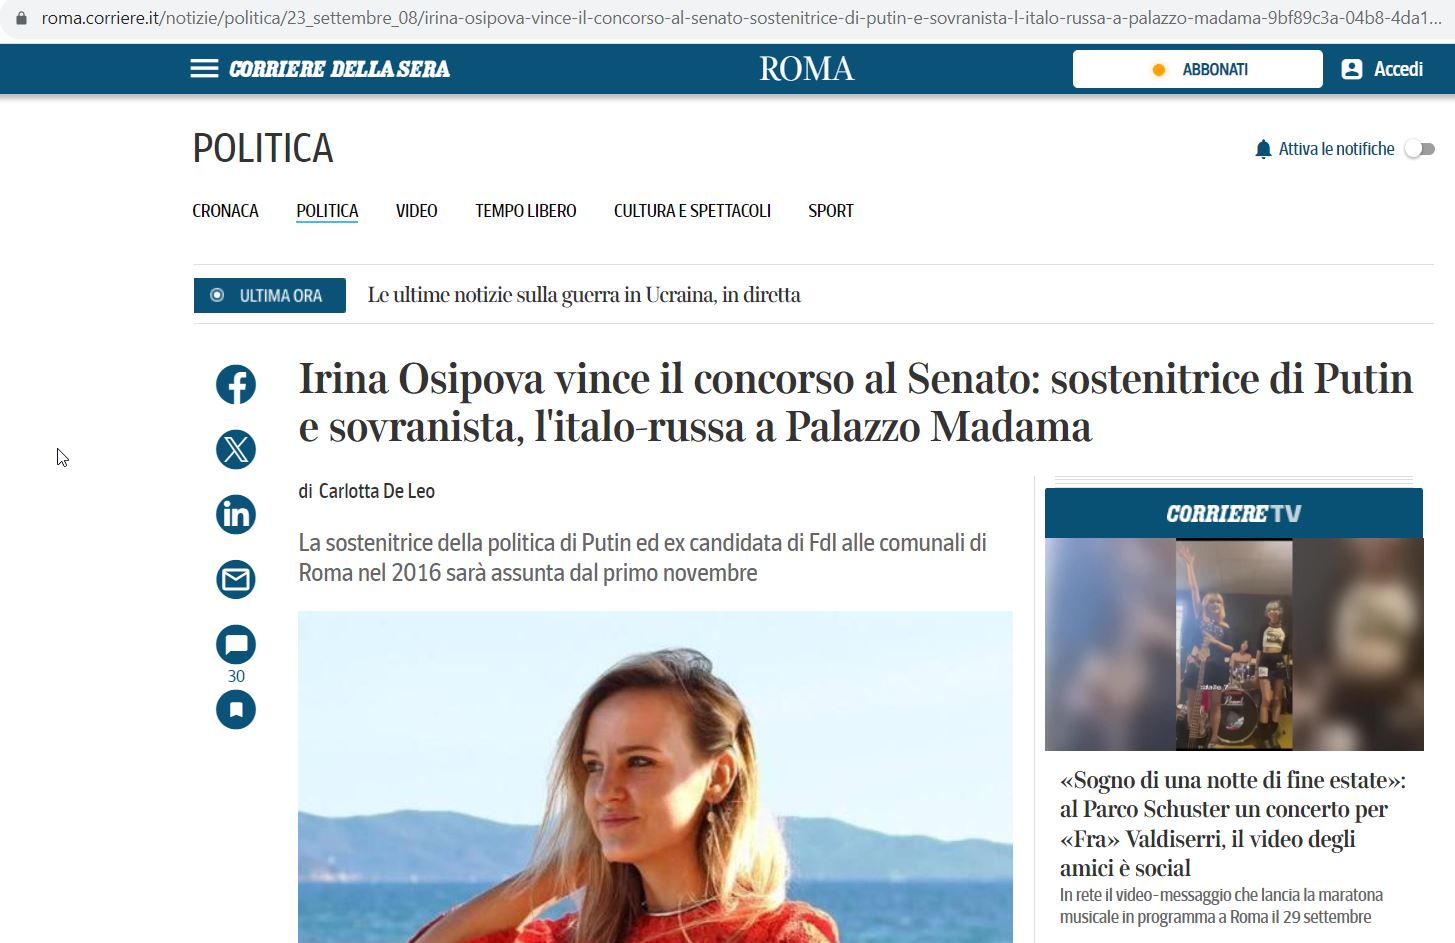This screenshot has height=943, width=1455.
Task: Open the comments bubble icon
Action: pyautogui.click(x=236, y=645)
